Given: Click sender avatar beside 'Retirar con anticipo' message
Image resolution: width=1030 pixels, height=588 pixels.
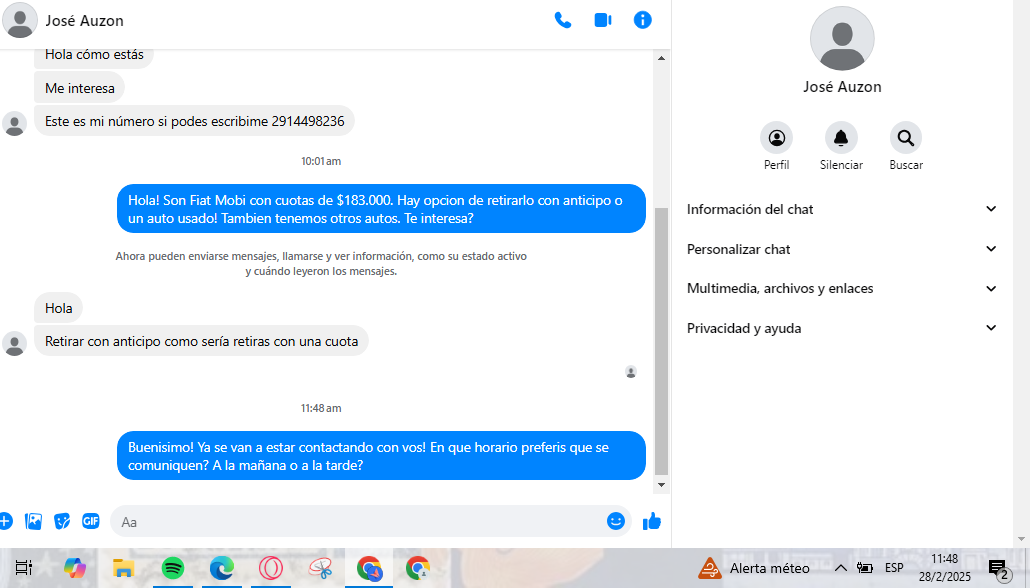Looking at the screenshot, I should coord(14,344).
